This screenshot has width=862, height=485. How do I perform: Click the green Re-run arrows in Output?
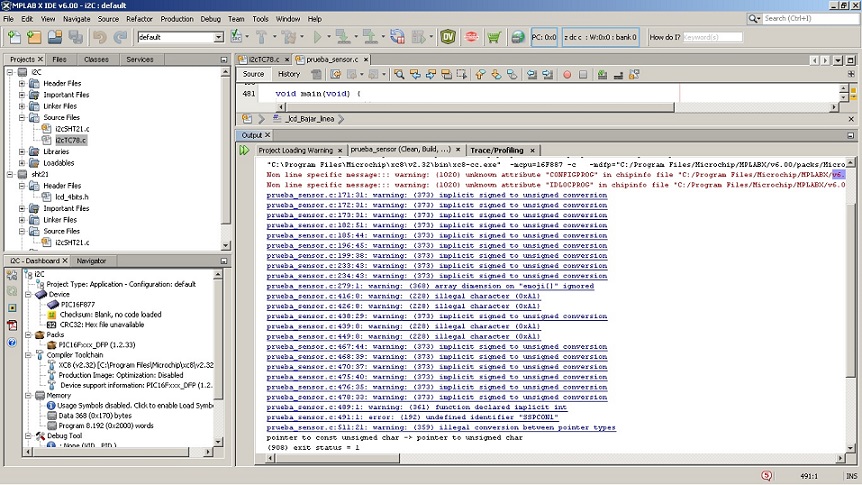click(x=244, y=150)
